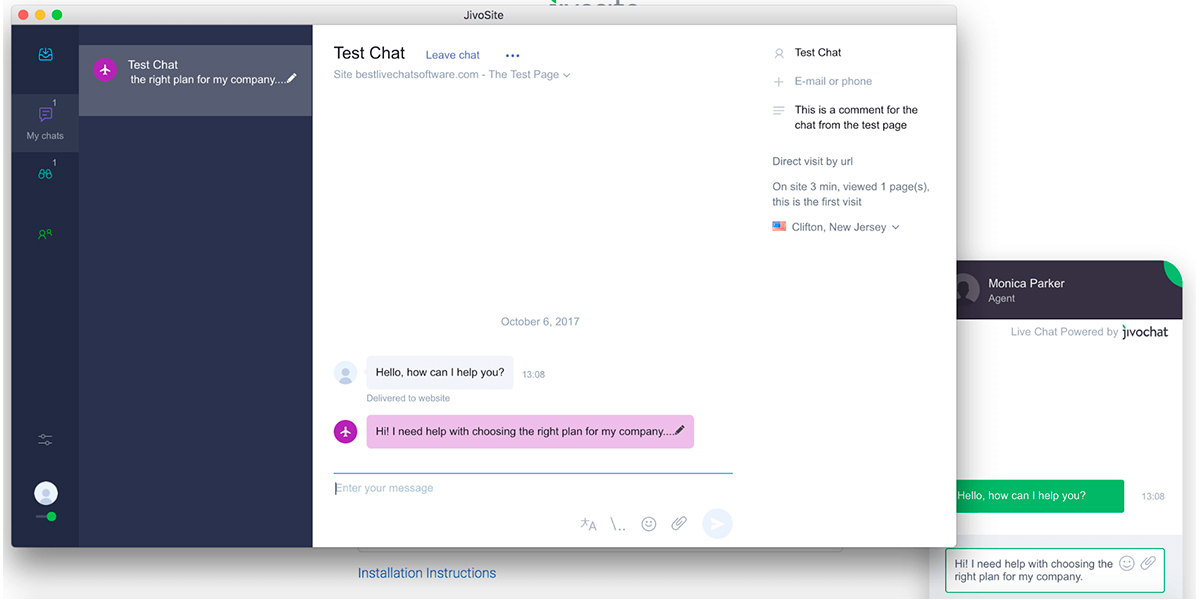Click Monica Parker's avatar in the chat widget
1200x600 pixels.
click(x=966, y=290)
